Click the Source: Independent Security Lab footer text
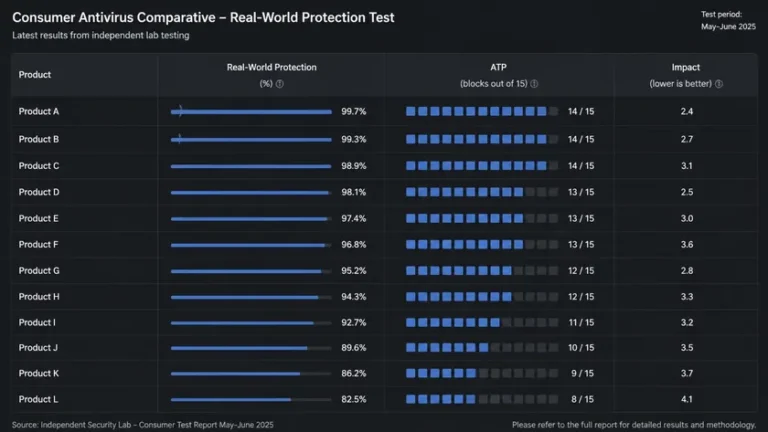Viewport: 768px width, 432px height. 143,425
